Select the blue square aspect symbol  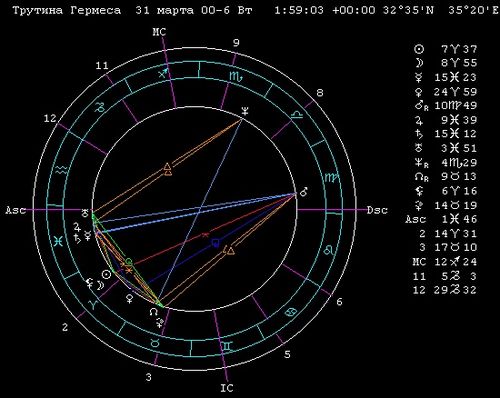216,243
